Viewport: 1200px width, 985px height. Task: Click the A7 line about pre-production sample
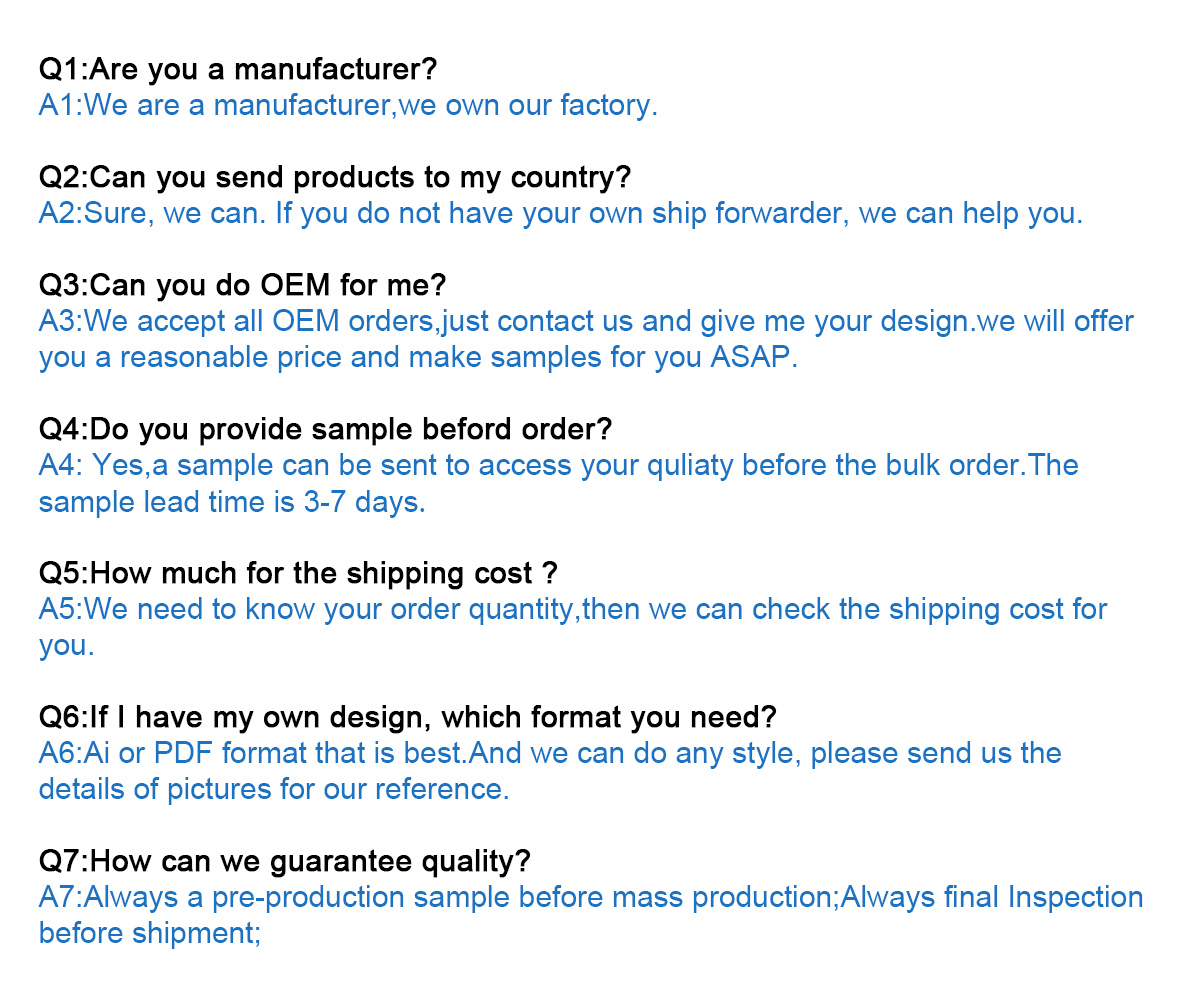tap(590, 897)
